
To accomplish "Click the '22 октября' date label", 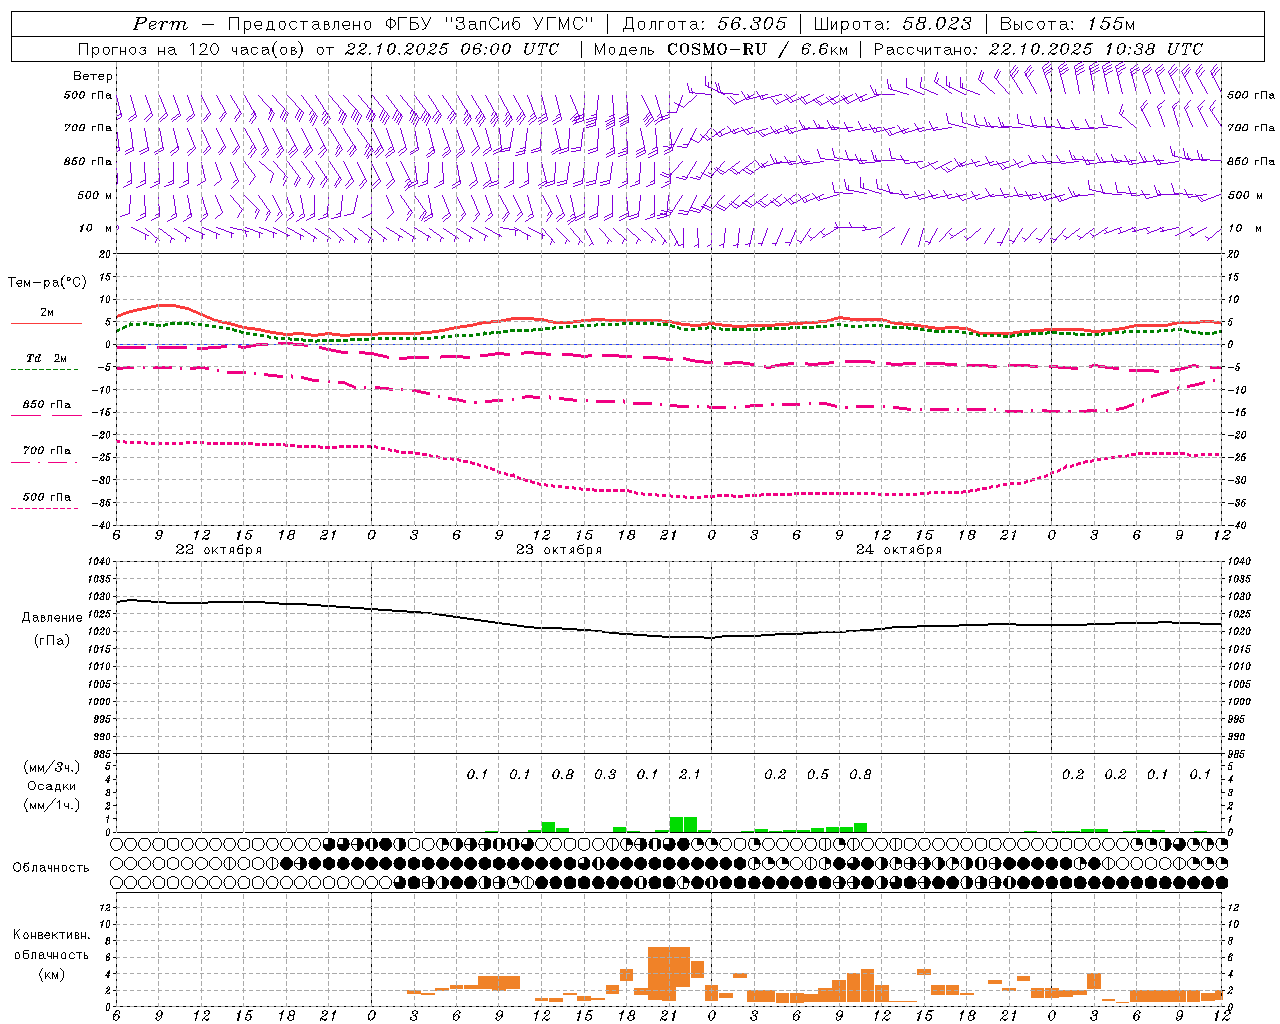I will (219, 550).
